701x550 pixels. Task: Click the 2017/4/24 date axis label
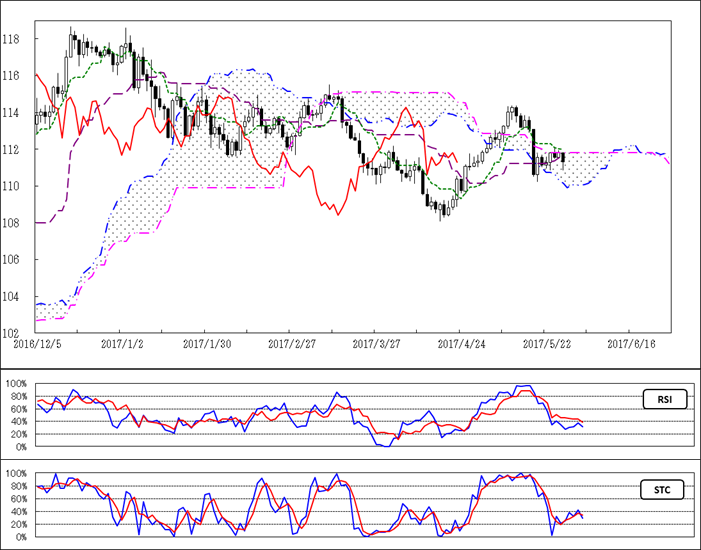point(459,342)
